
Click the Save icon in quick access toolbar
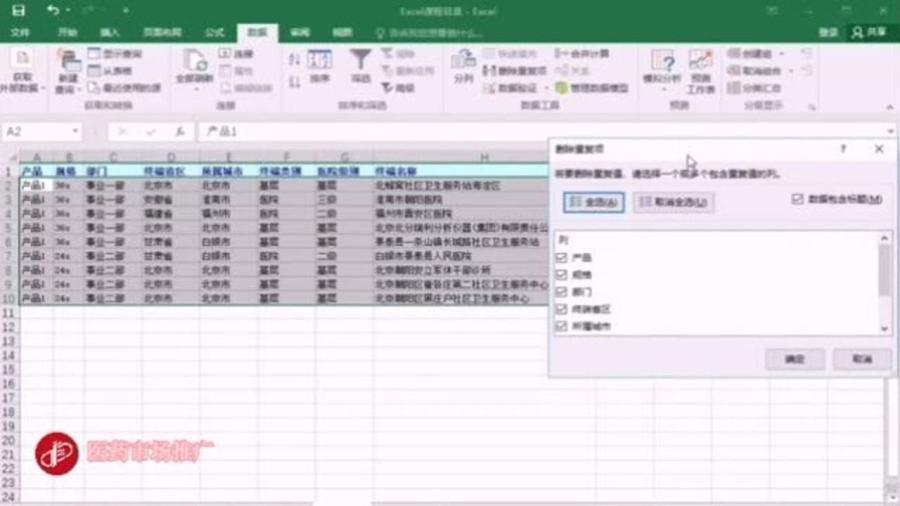tap(18, 10)
